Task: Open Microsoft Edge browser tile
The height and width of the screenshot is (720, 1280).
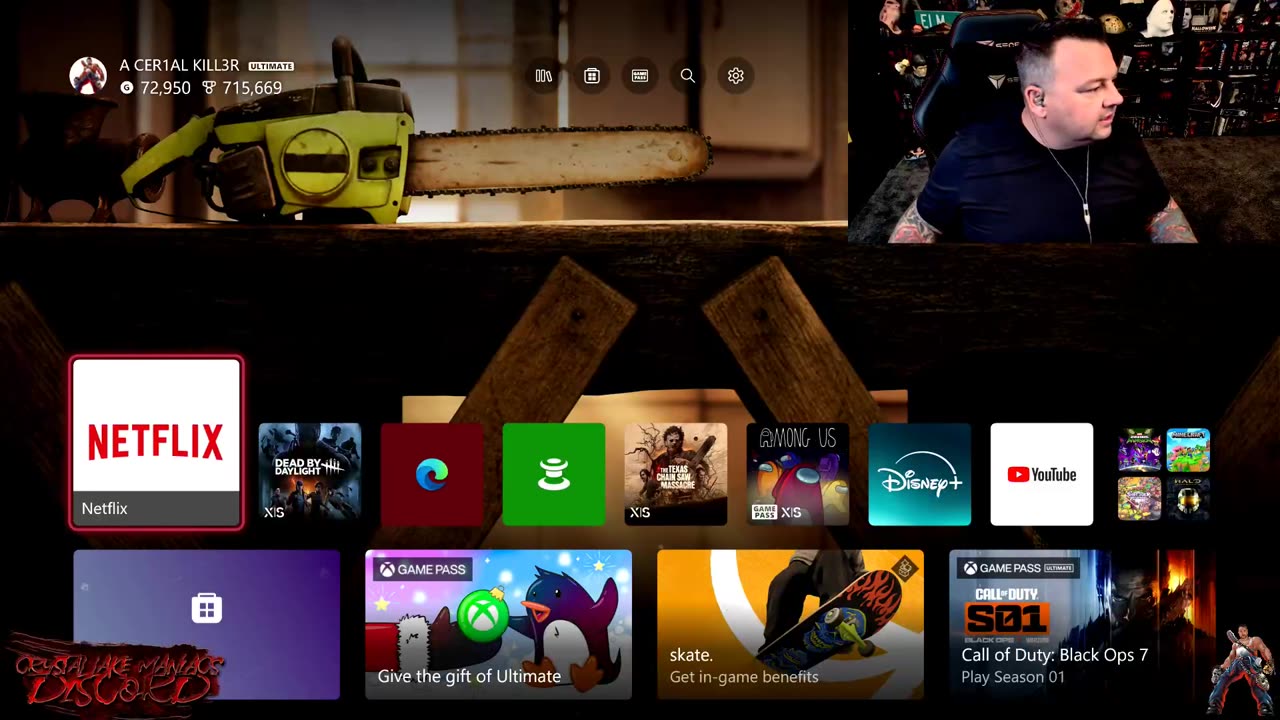Action: [x=432, y=474]
